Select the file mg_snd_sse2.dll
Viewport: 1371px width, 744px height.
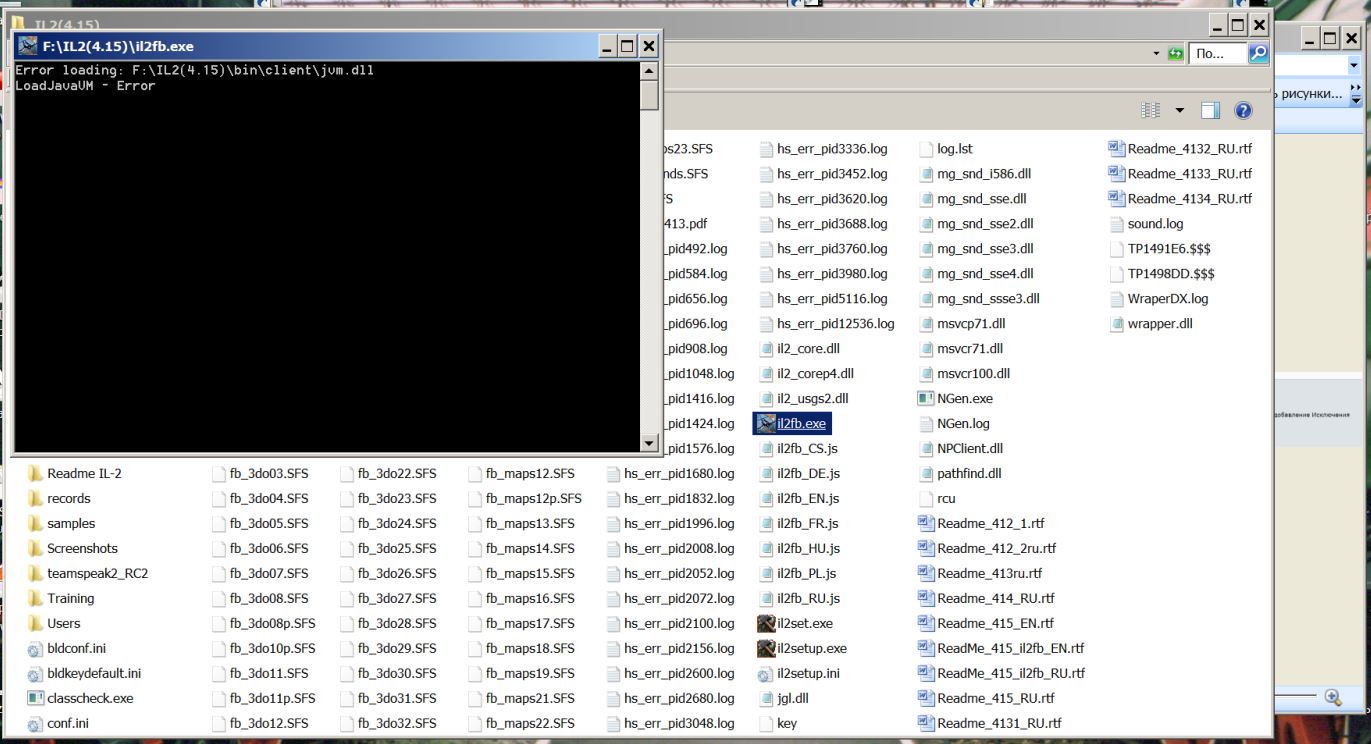click(977, 224)
